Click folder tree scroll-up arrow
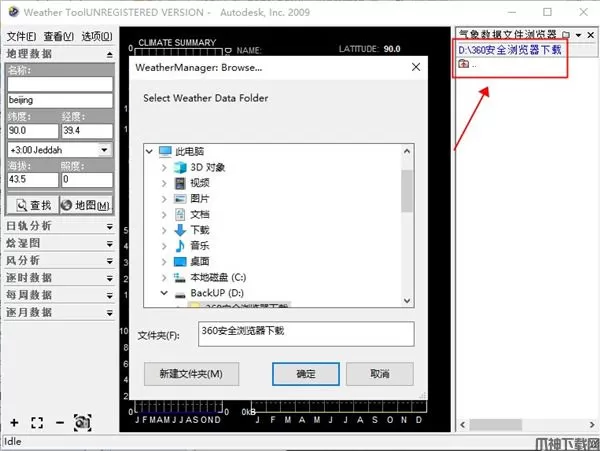Image resolution: width=600 pixels, height=451 pixels. coord(407,151)
